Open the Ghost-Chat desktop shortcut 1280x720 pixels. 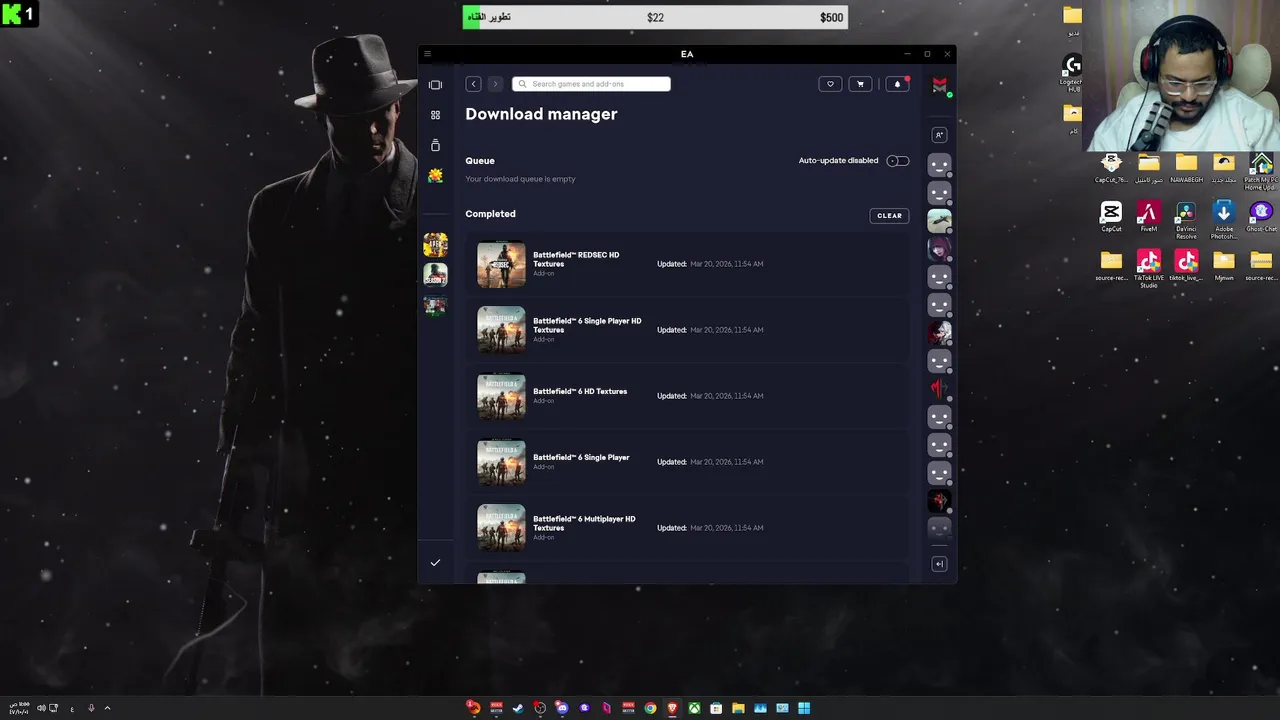[x=1261, y=216]
